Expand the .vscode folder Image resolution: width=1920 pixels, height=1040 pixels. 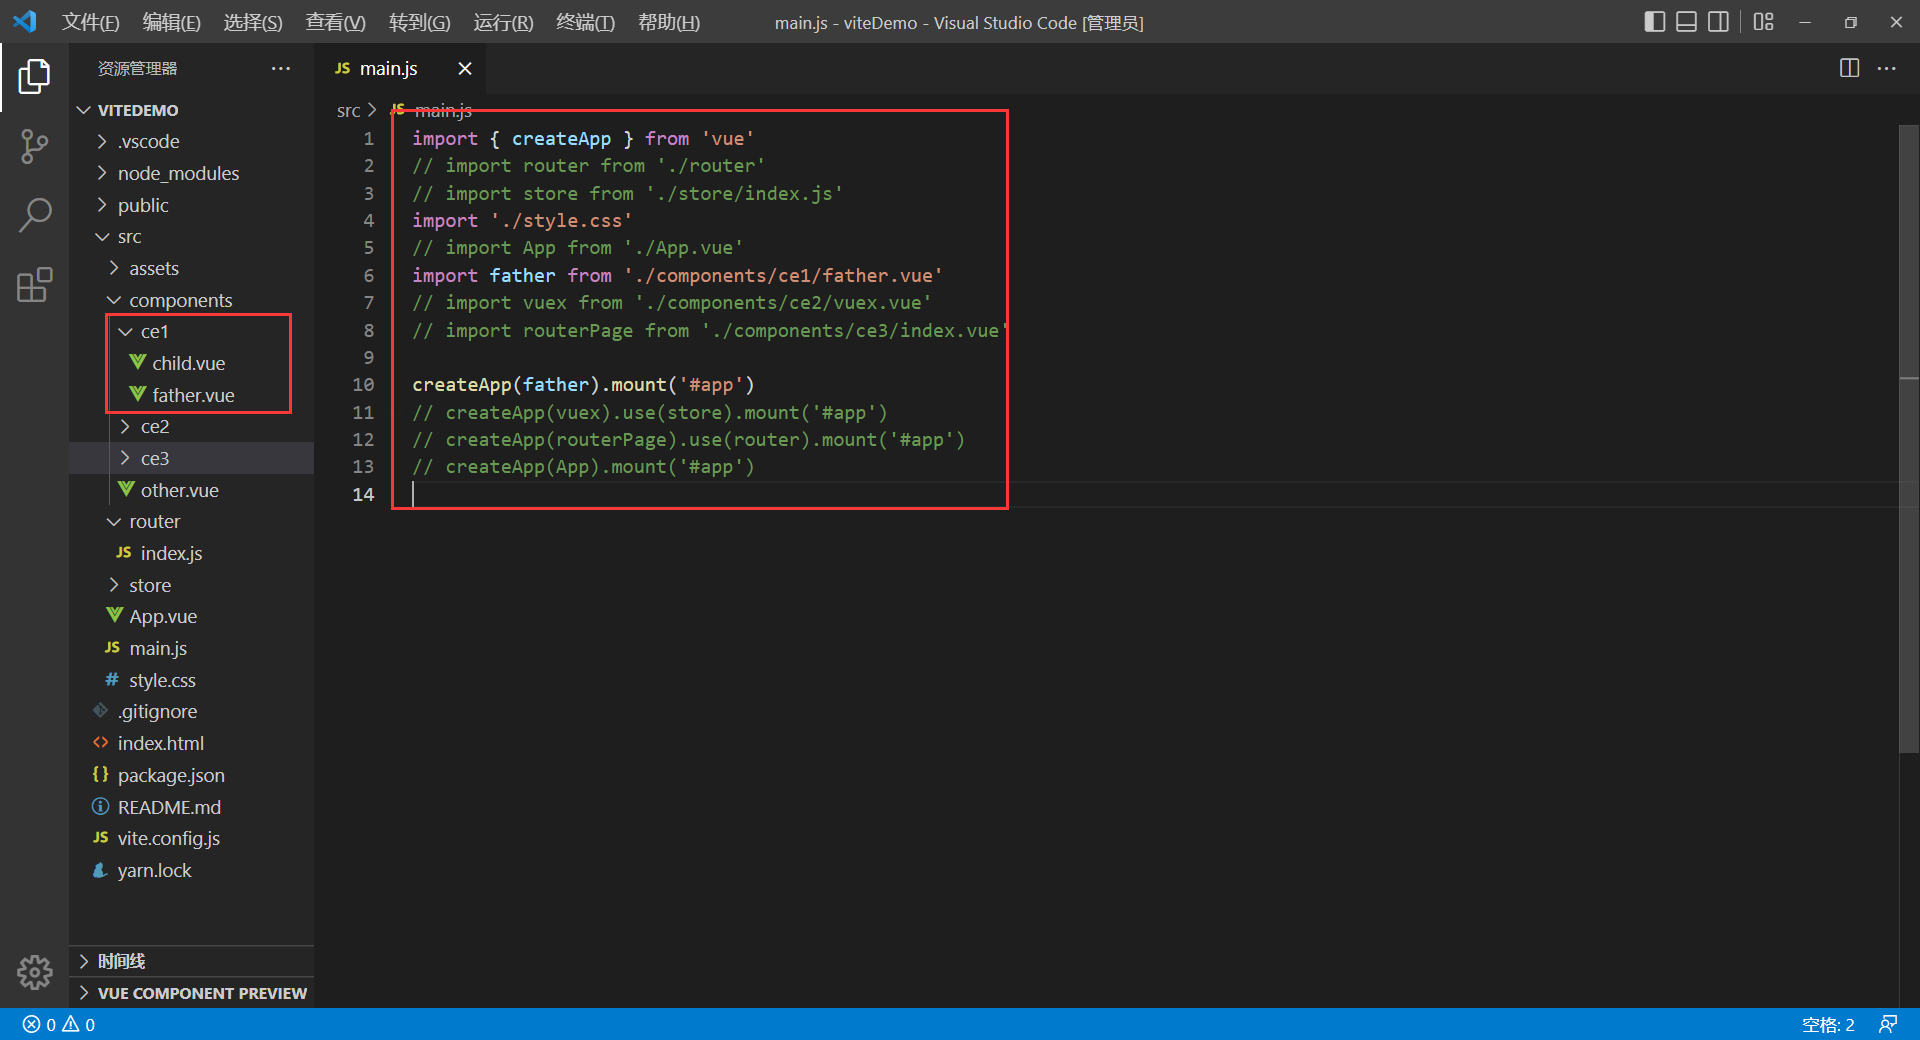[191, 141]
